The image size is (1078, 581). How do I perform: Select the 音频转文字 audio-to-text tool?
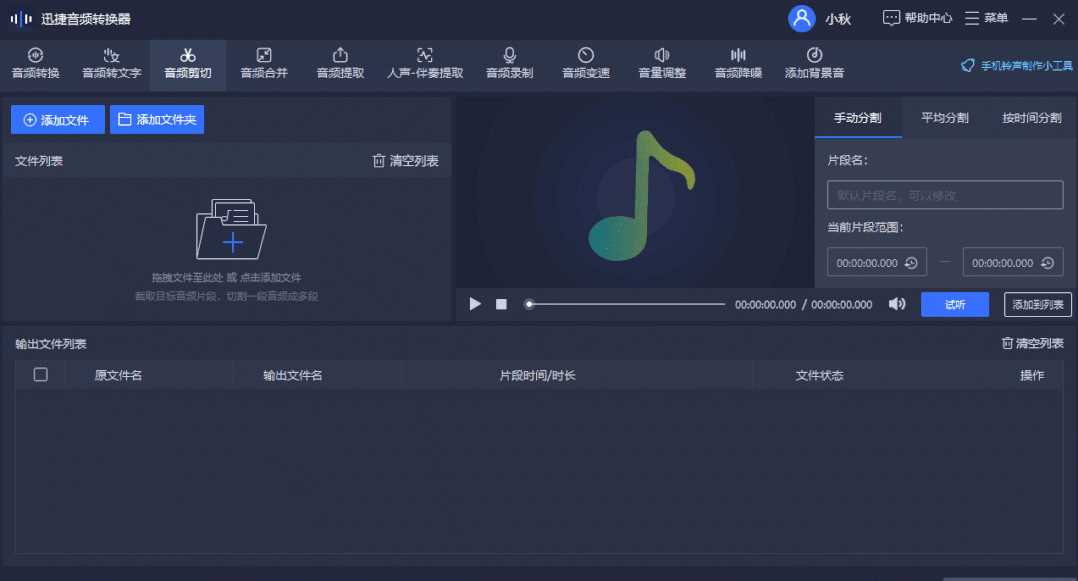[112, 63]
